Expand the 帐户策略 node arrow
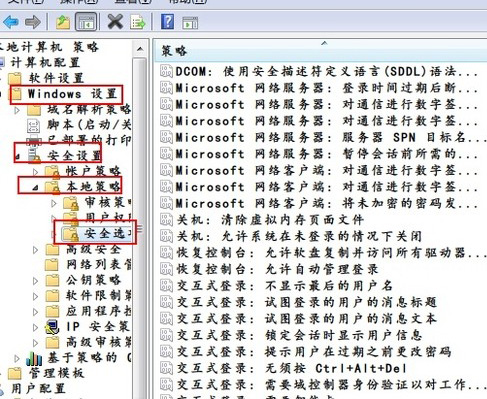Screen dimensions: 487x399 click(x=35, y=172)
